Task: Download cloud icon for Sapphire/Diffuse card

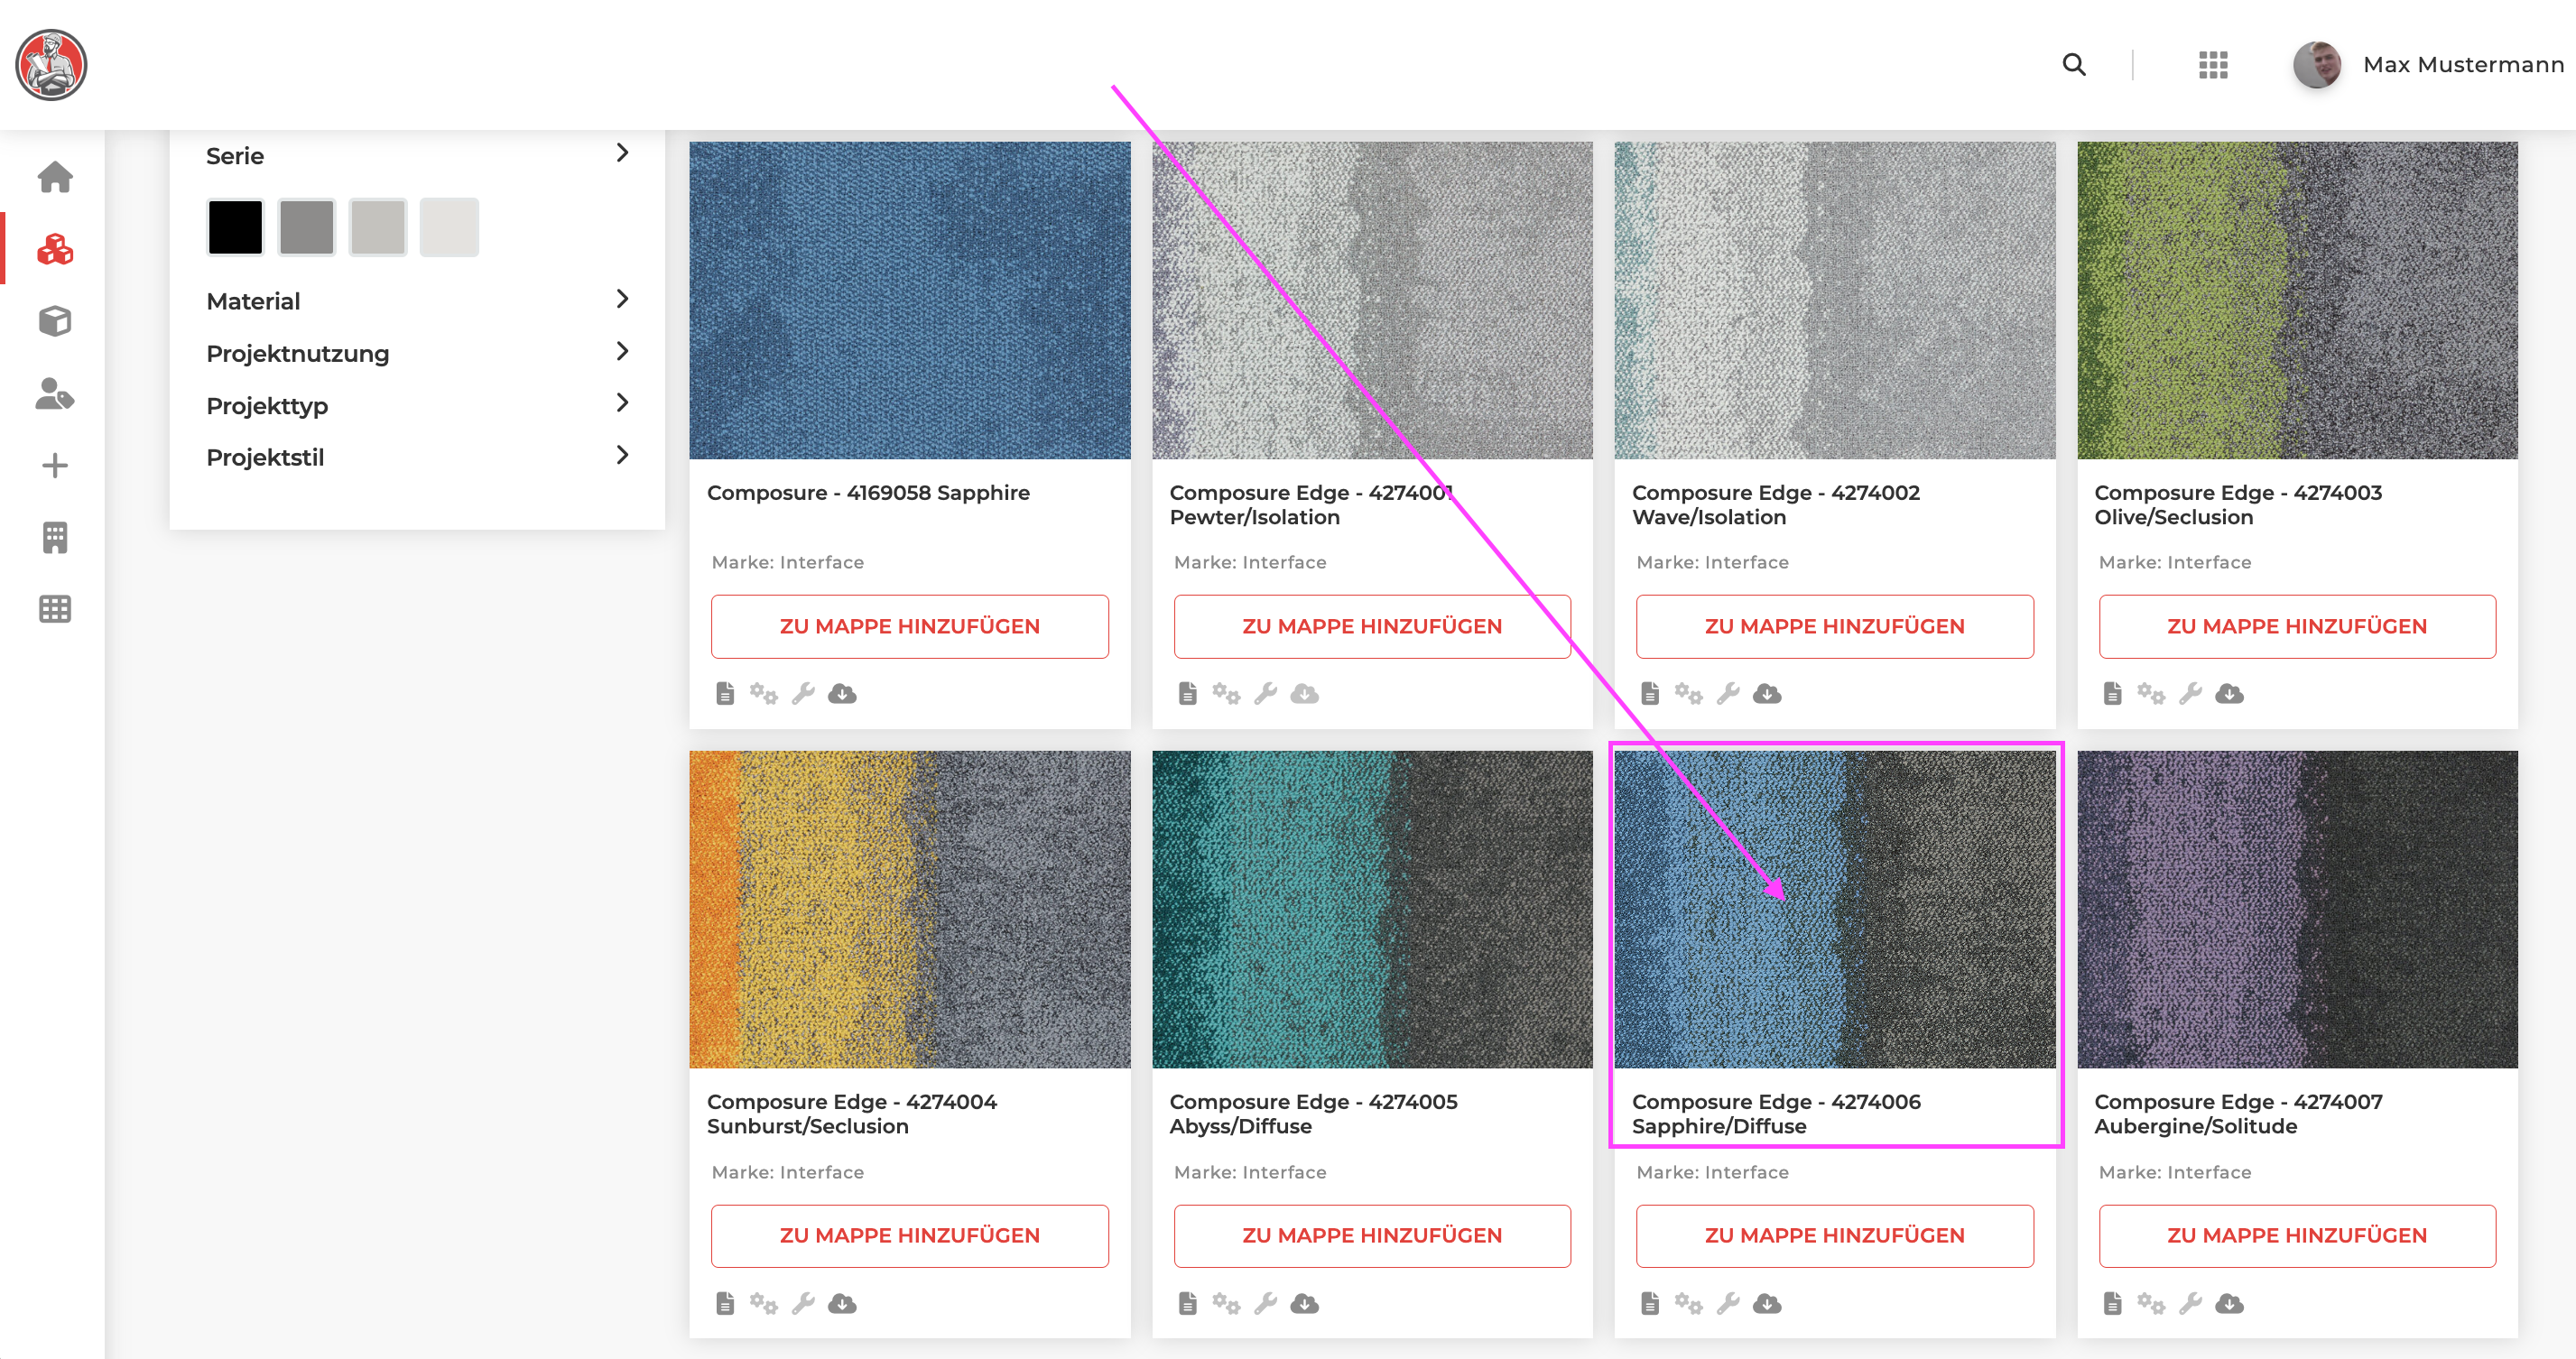Action: click(1767, 1303)
